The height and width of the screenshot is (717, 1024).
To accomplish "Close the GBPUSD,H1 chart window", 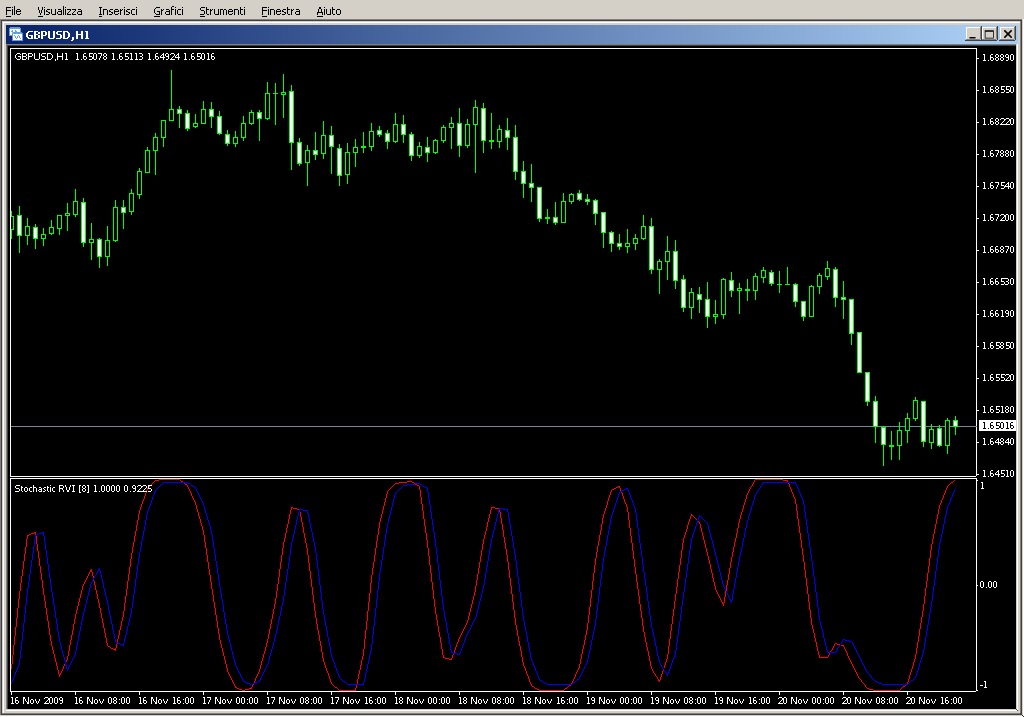I will (1008, 34).
